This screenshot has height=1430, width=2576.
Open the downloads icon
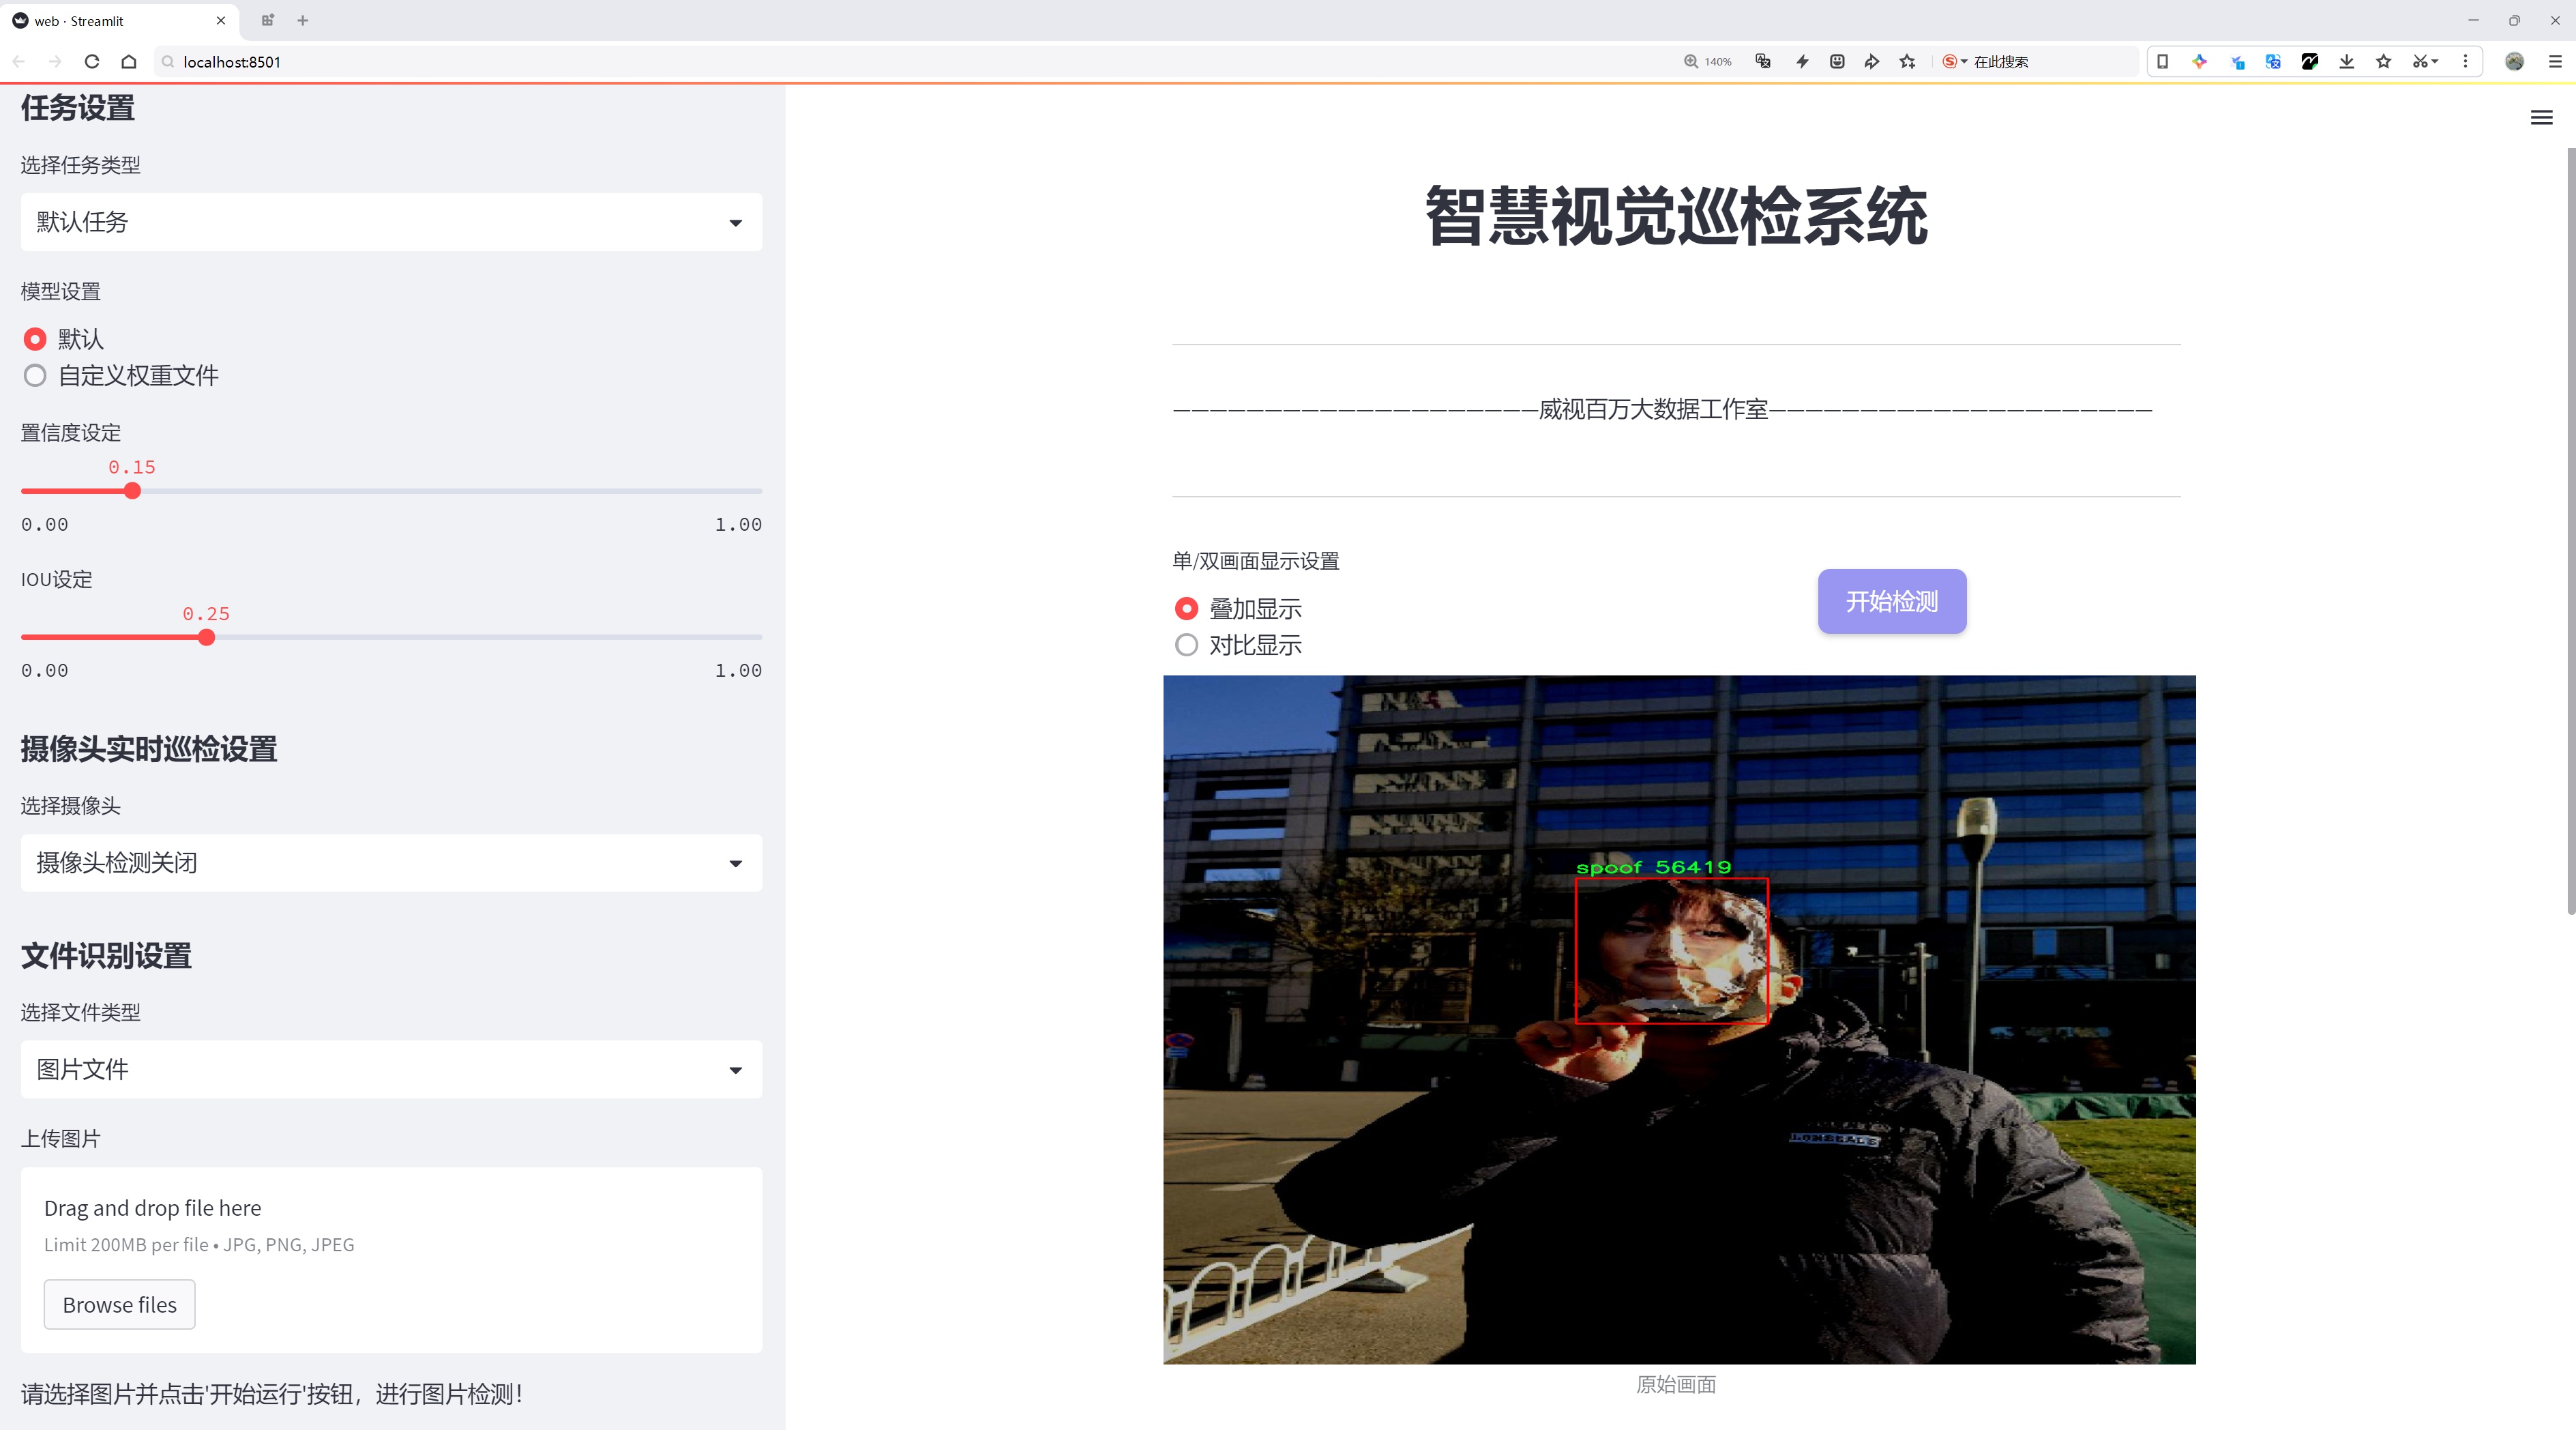click(x=2347, y=61)
